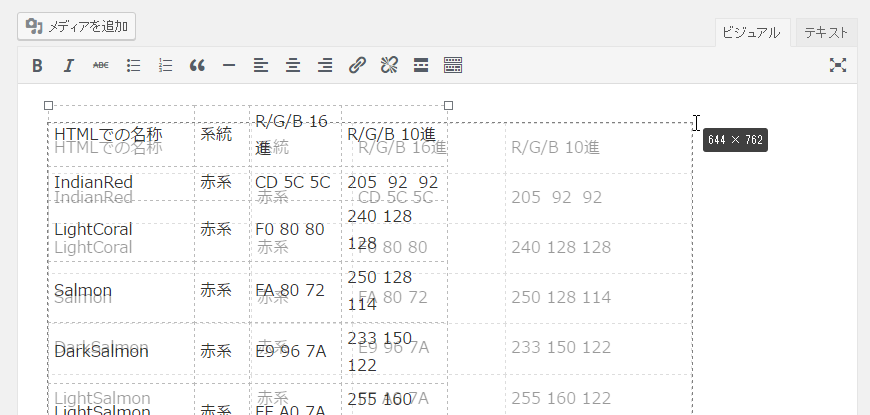
Task: Align text to the right
Action: point(325,66)
